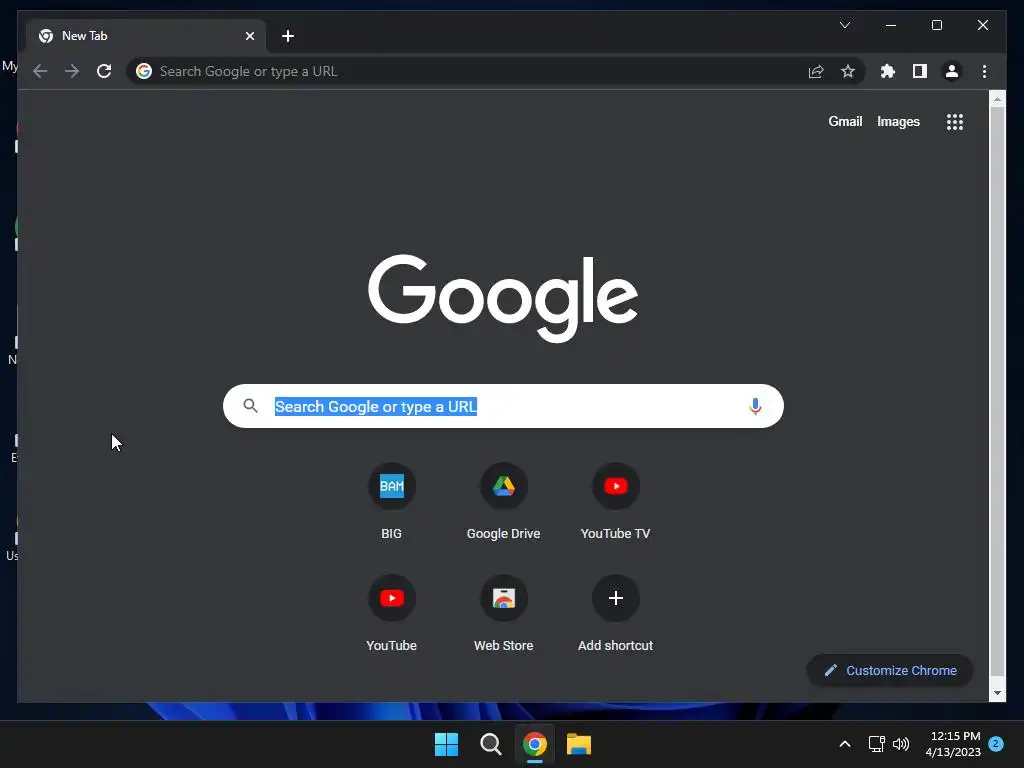Open the tab search dropdown chevron

pos(844,25)
